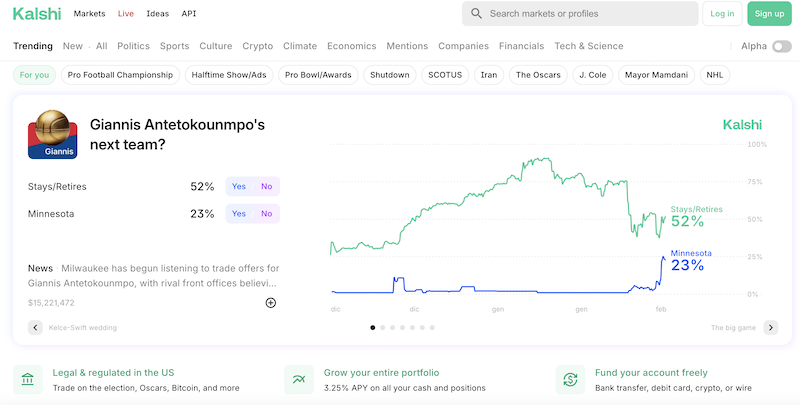Click the magnifier icon in the search bar

(476, 14)
